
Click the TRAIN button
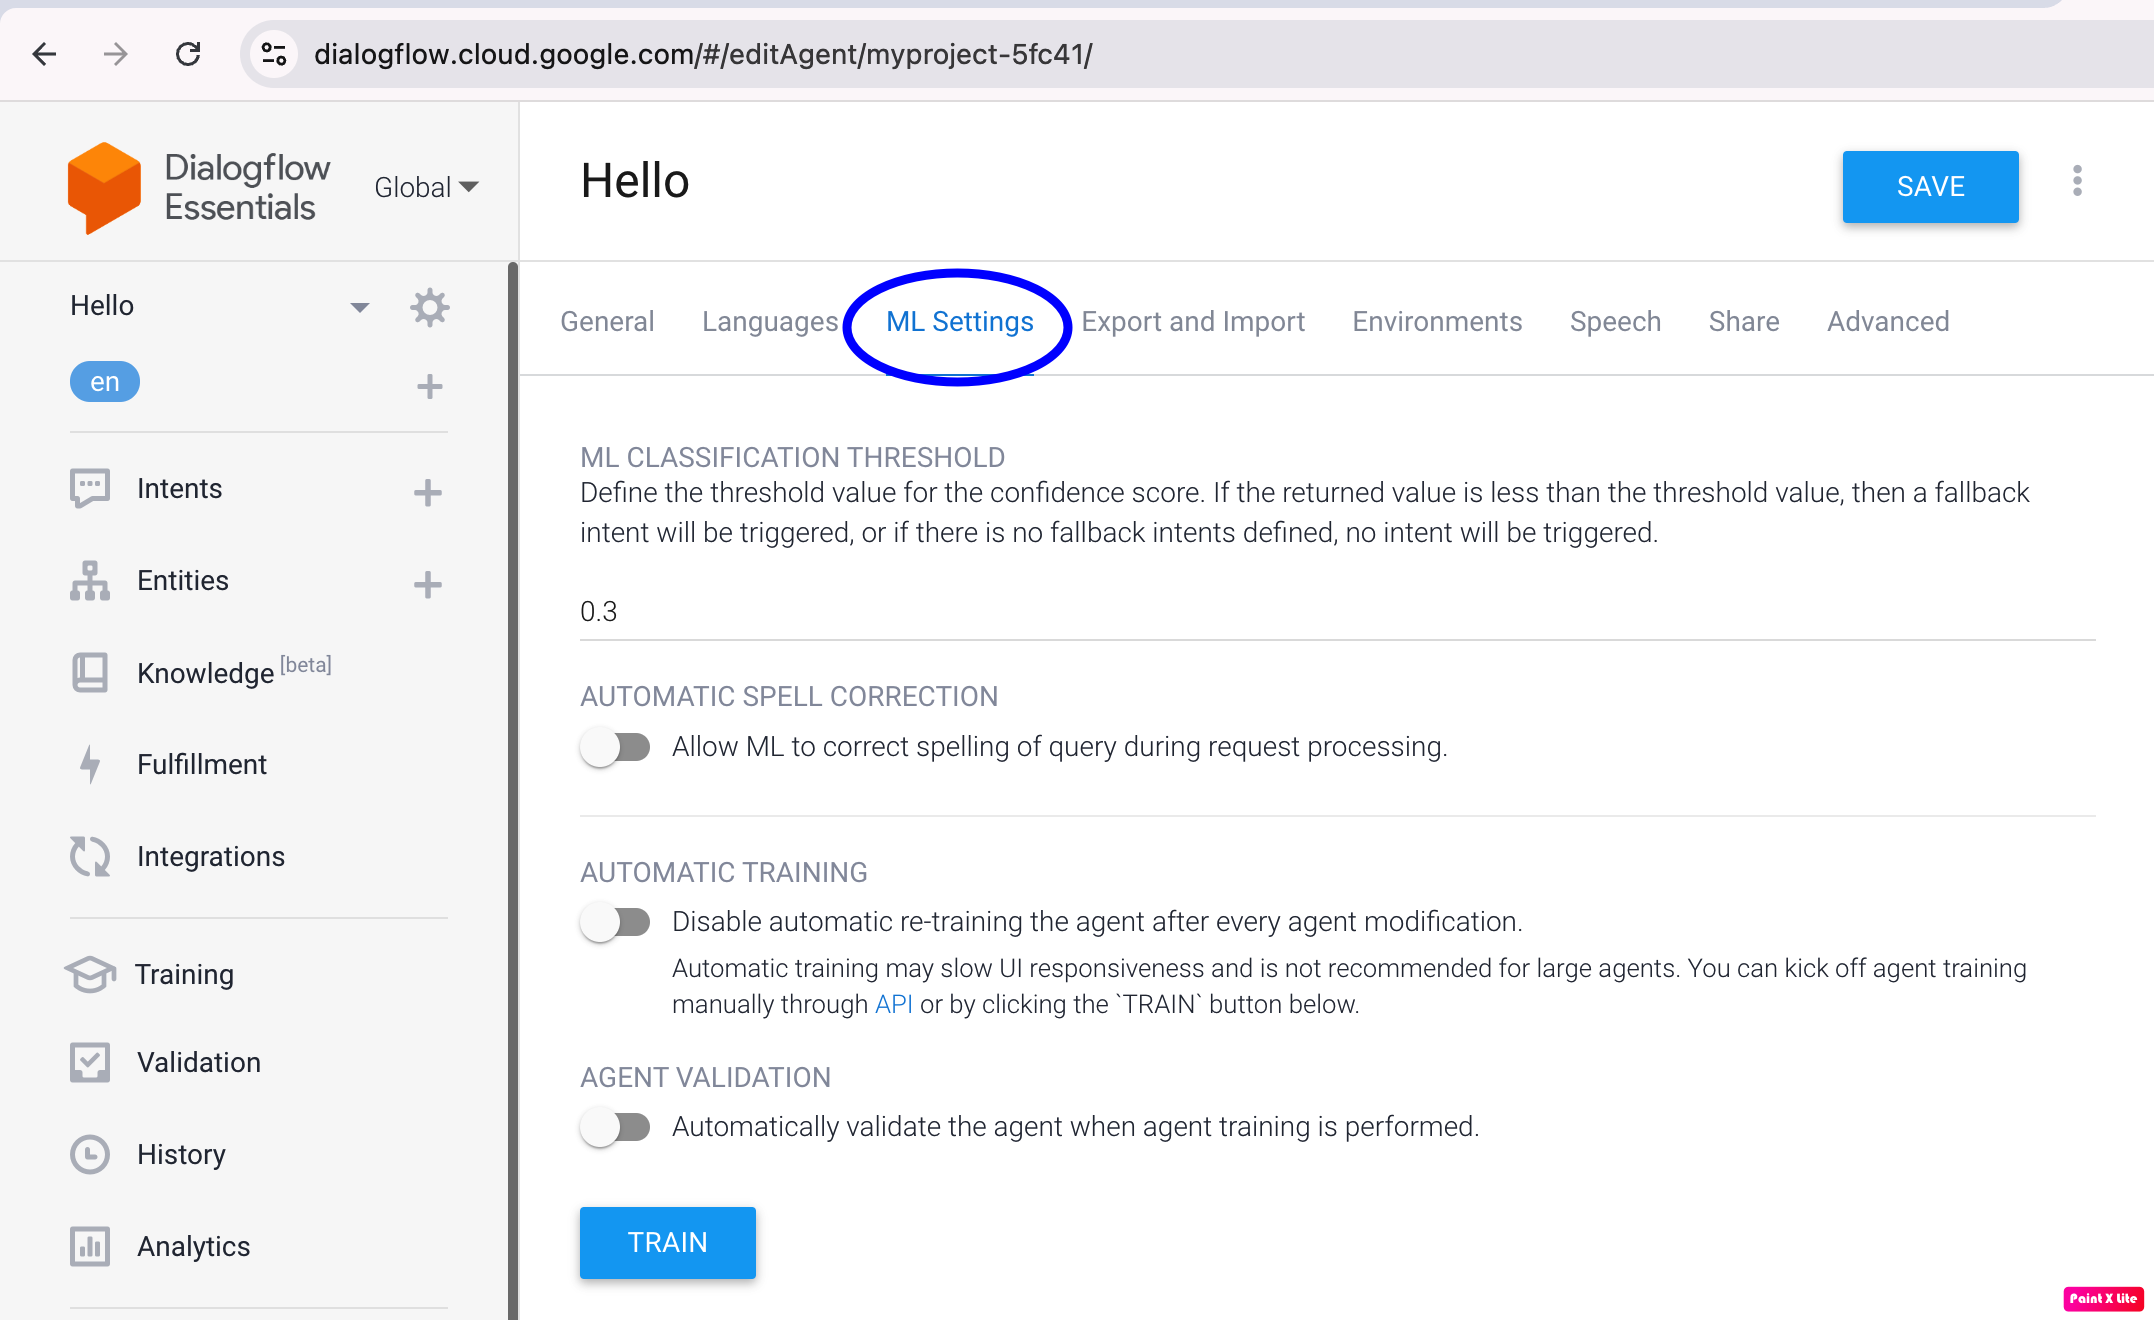(667, 1242)
